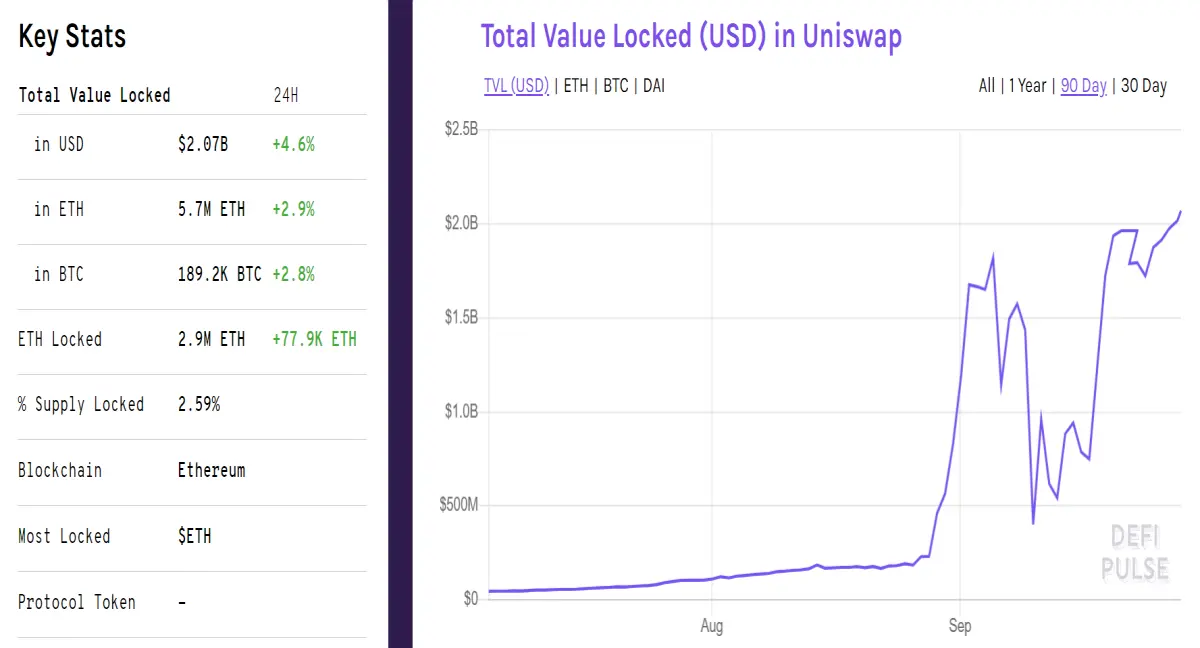Click the 'in USD' row label
The image size is (1200, 648).
(x=59, y=144)
